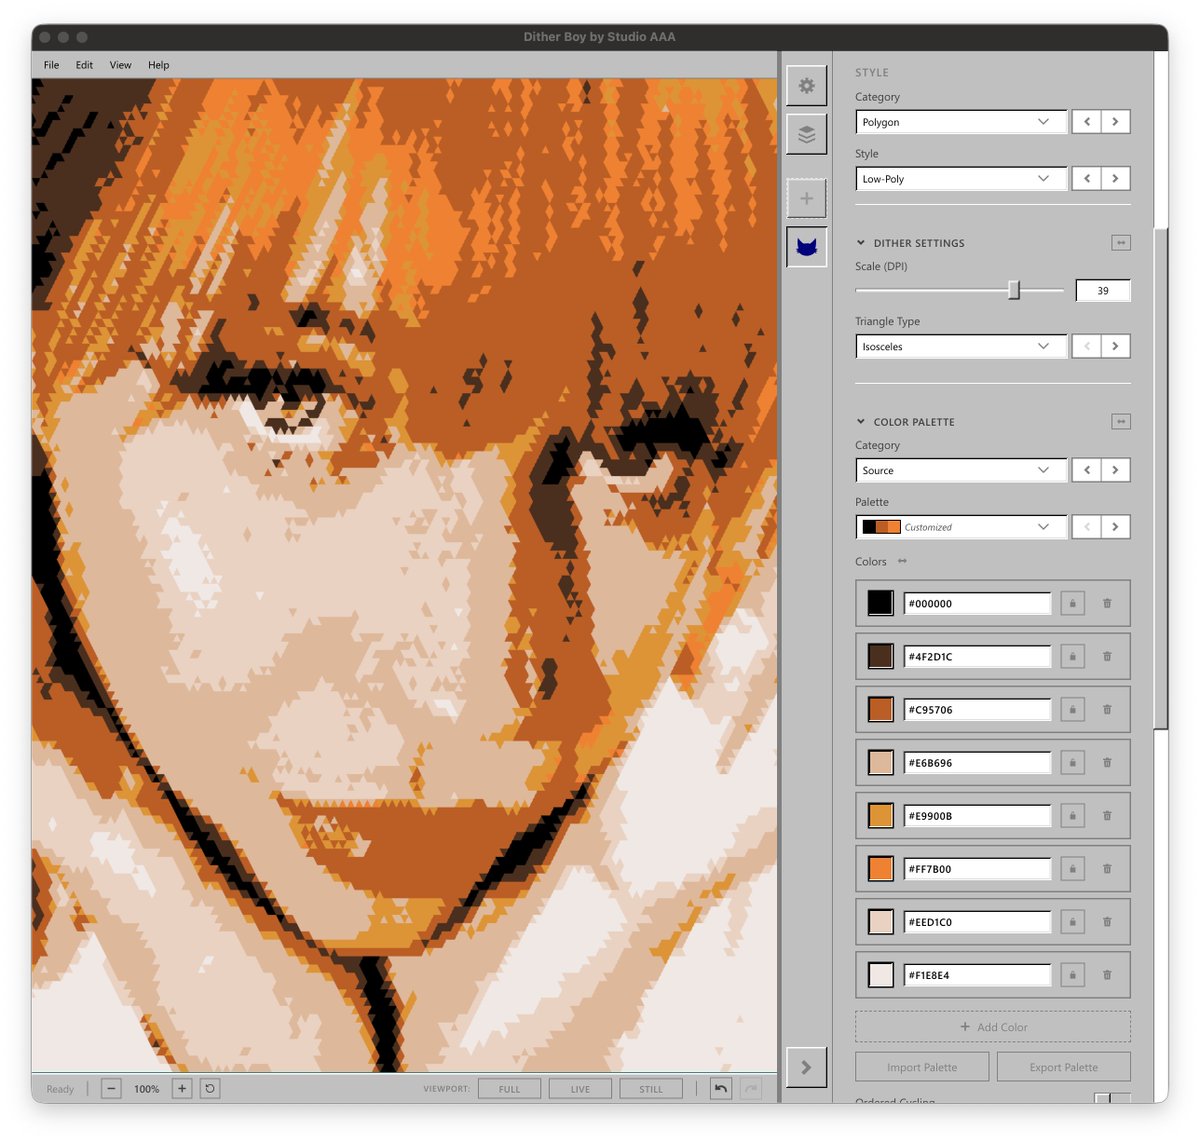
Task: Open the File menu
Action: [x=51, y=65]
